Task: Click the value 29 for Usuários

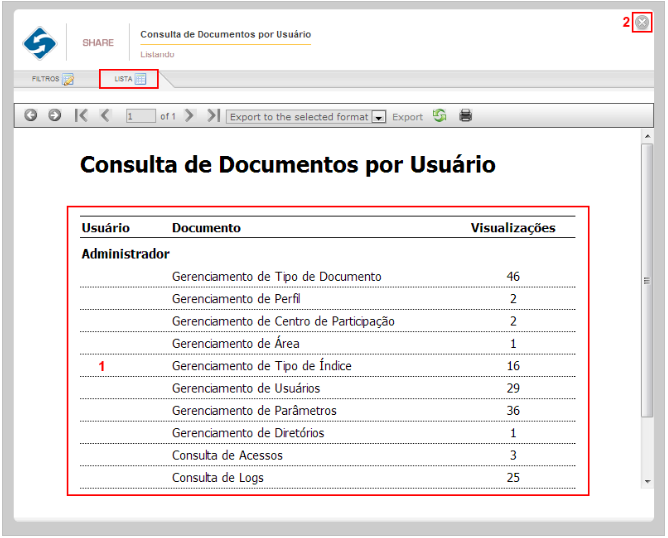Action: point(513,388)
